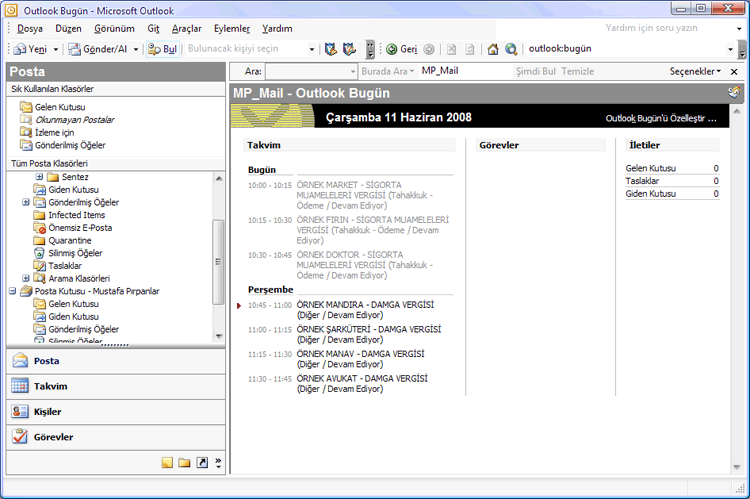The height and width of the screenshot is (499, 750).
Task: Select Silinmiş Öğeler folder in tree
Action: [75, 253]
